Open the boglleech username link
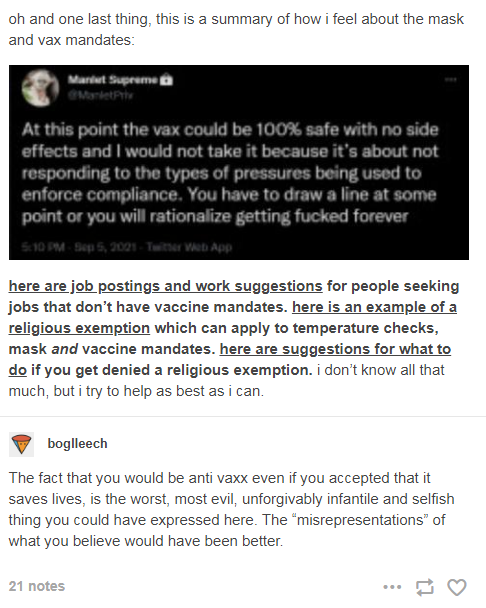 coord(77,443)
